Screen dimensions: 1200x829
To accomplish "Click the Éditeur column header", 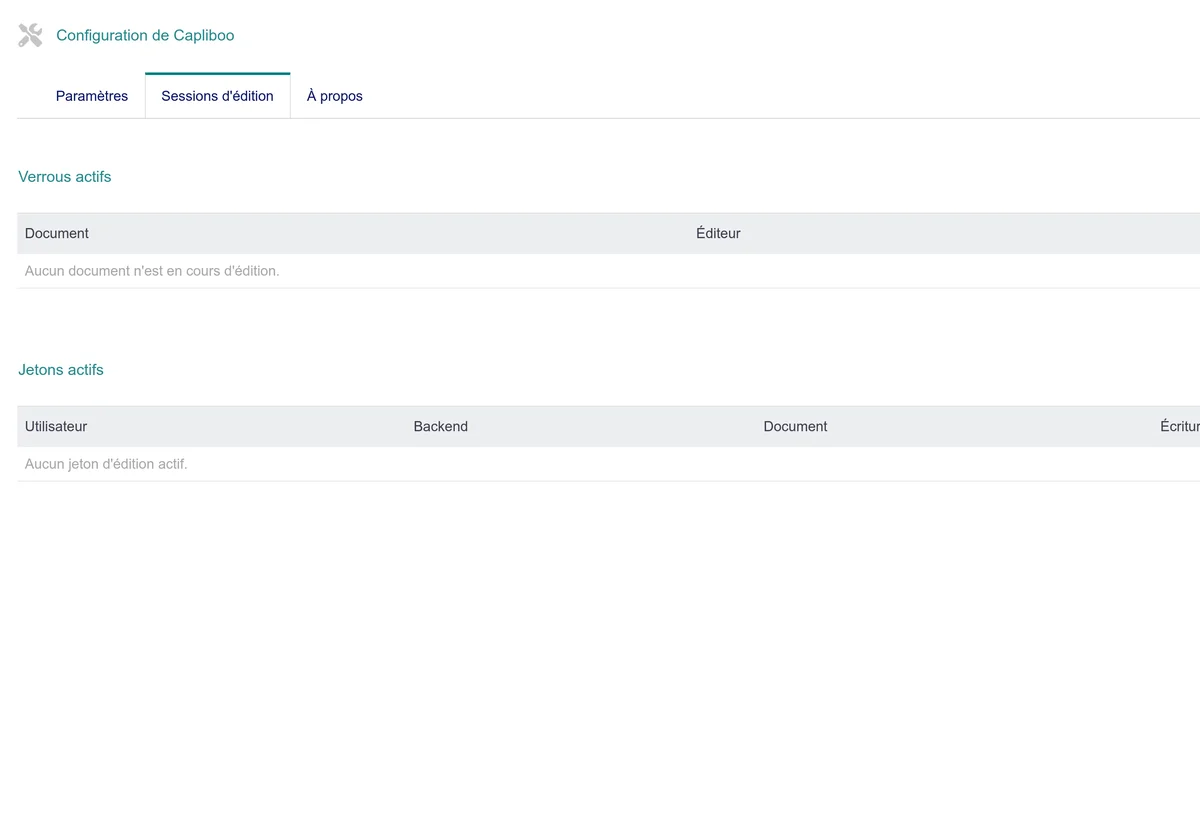I will coord(718,233).
